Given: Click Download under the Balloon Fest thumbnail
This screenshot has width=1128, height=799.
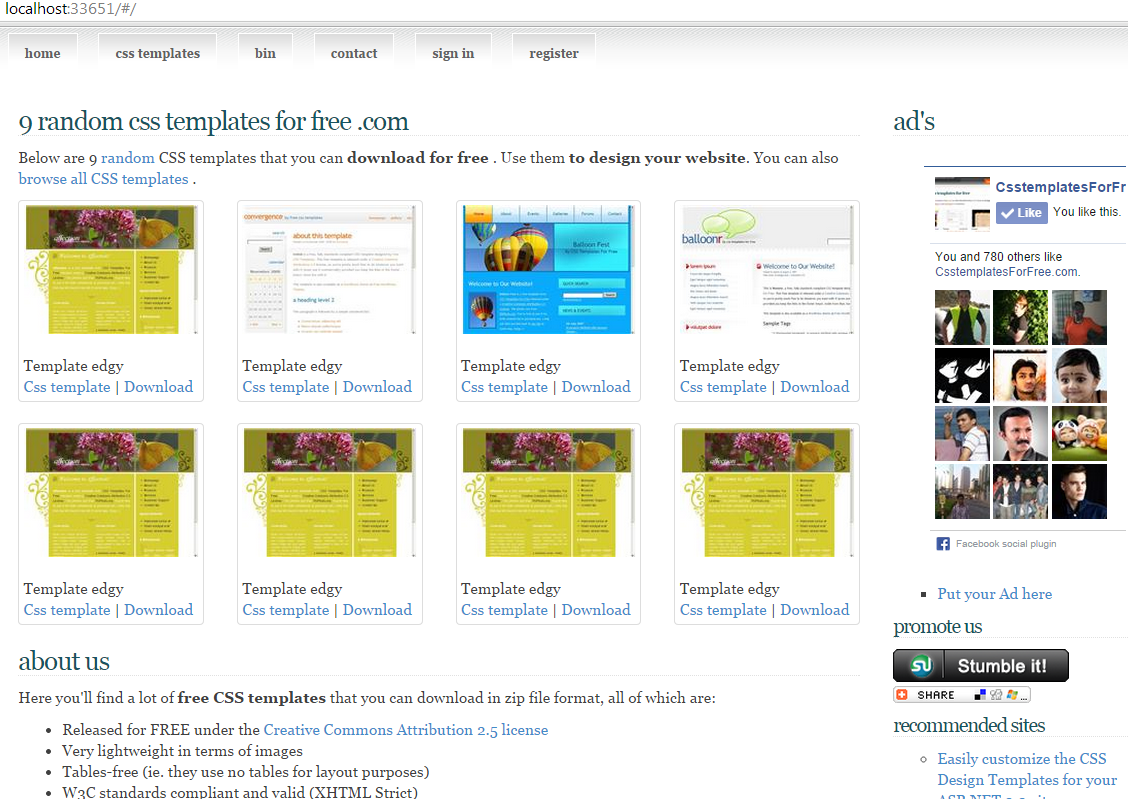Looking at the screenshot, I should [x=596, y=387].
